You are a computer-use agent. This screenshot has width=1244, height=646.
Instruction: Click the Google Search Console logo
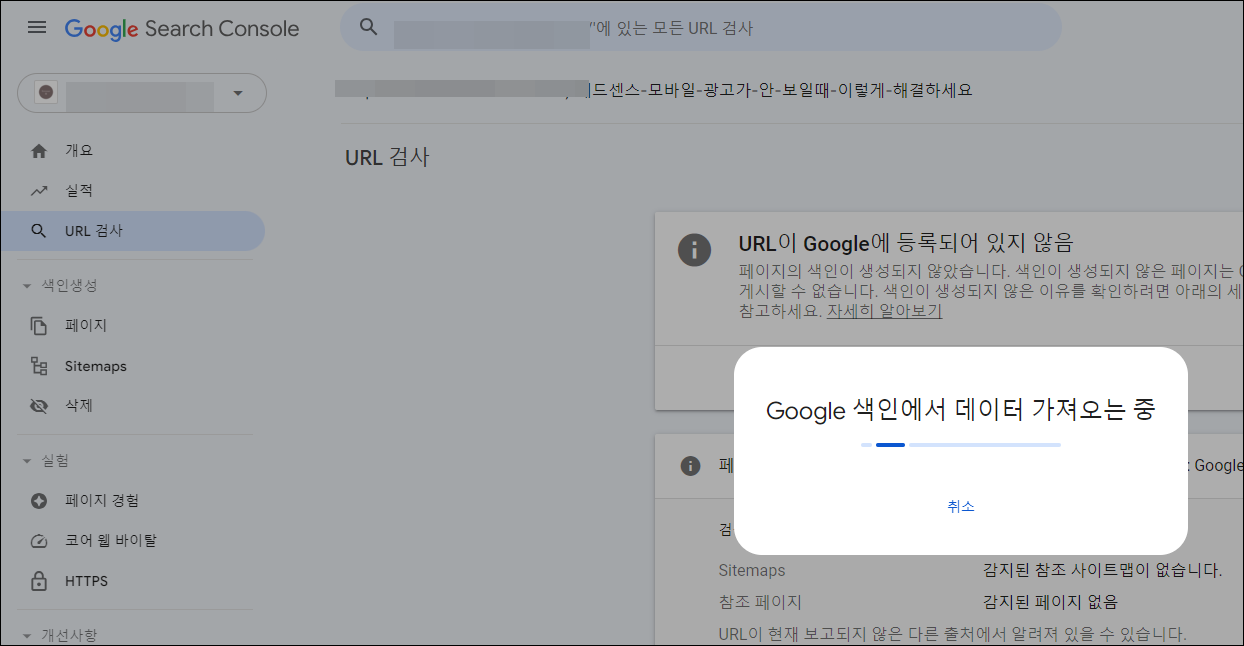(x=181, y=28)
